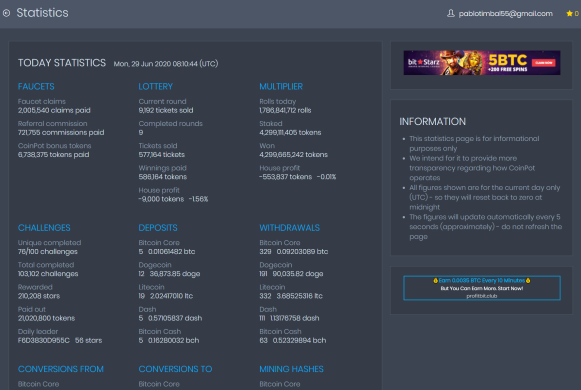Click the 6,738,375 tokens paid value

point(53,155)
